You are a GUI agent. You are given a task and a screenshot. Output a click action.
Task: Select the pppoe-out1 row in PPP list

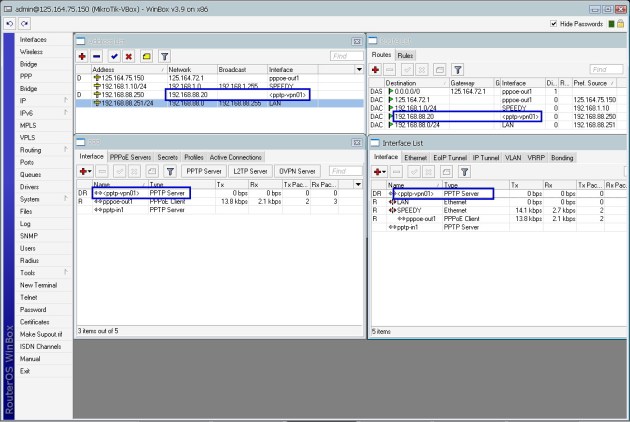[219, 201]
